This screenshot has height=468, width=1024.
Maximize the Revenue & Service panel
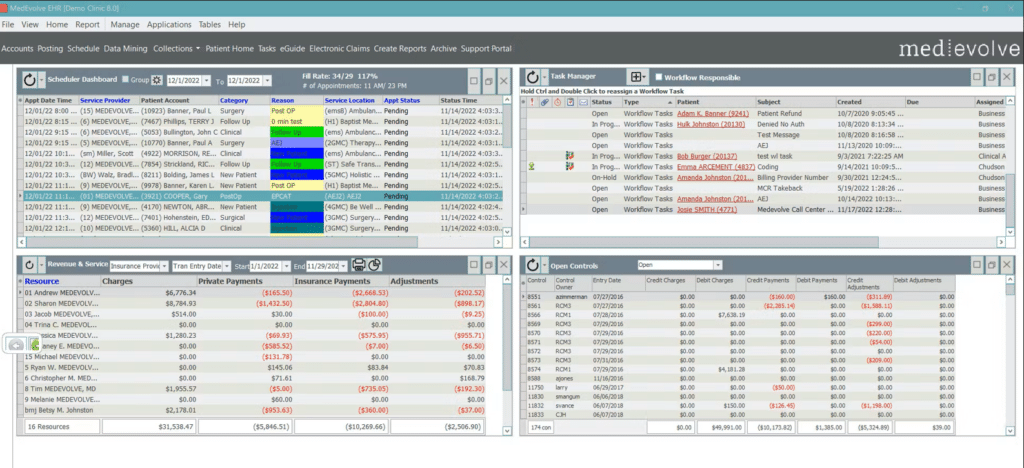coord(474,264)
